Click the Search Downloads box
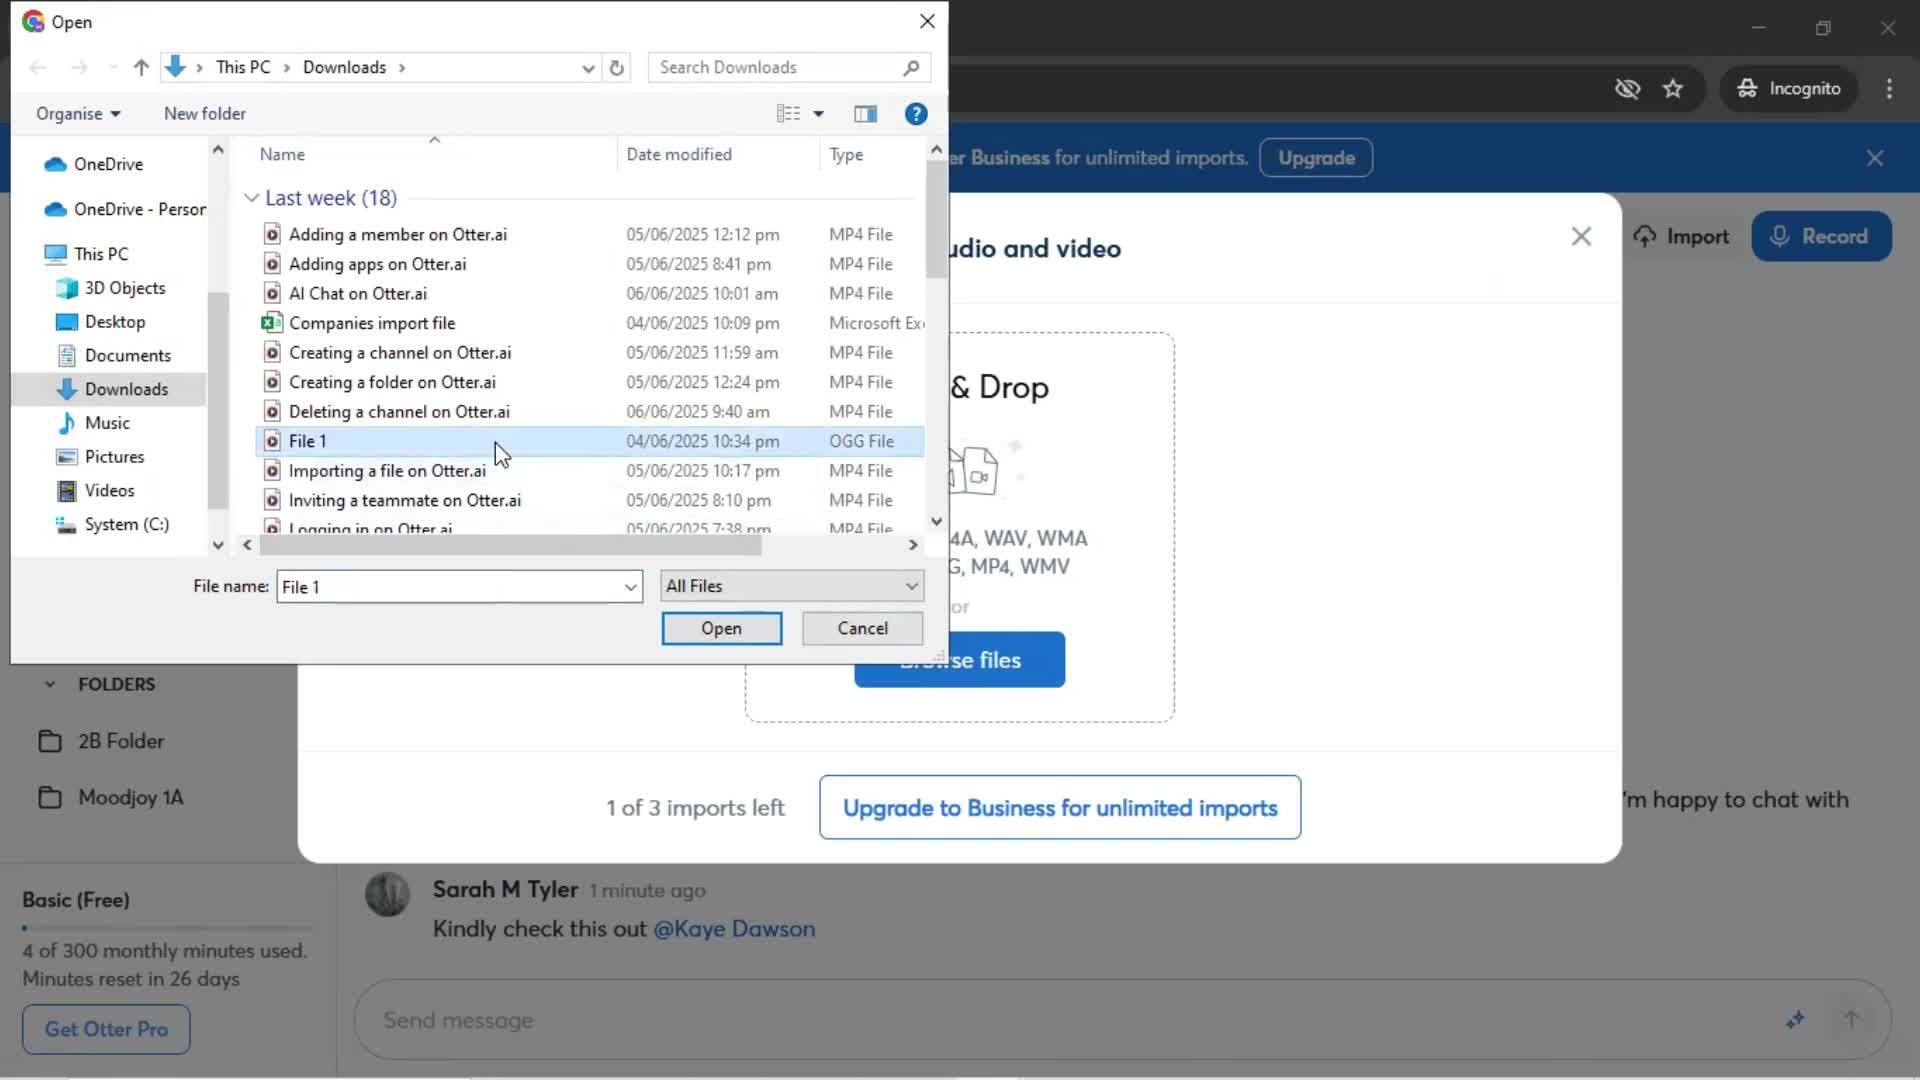This screenshot has width=1920, height=1080. [x=789, y=67]
